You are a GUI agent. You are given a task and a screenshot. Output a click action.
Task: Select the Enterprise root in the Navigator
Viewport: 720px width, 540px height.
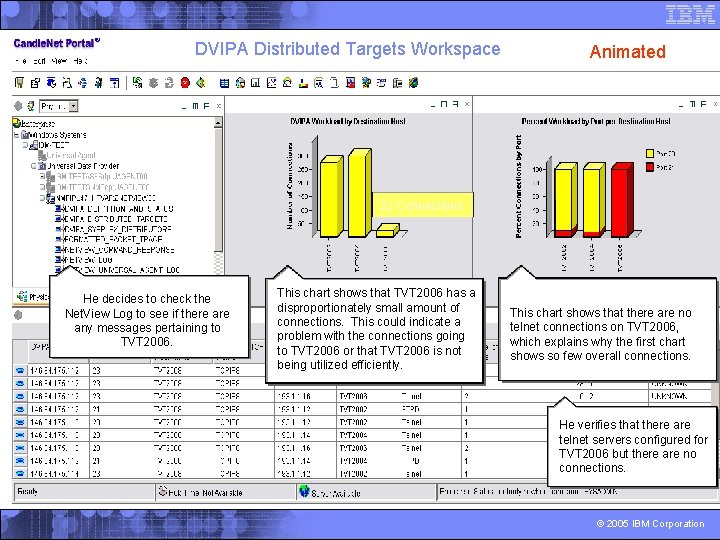34,124
